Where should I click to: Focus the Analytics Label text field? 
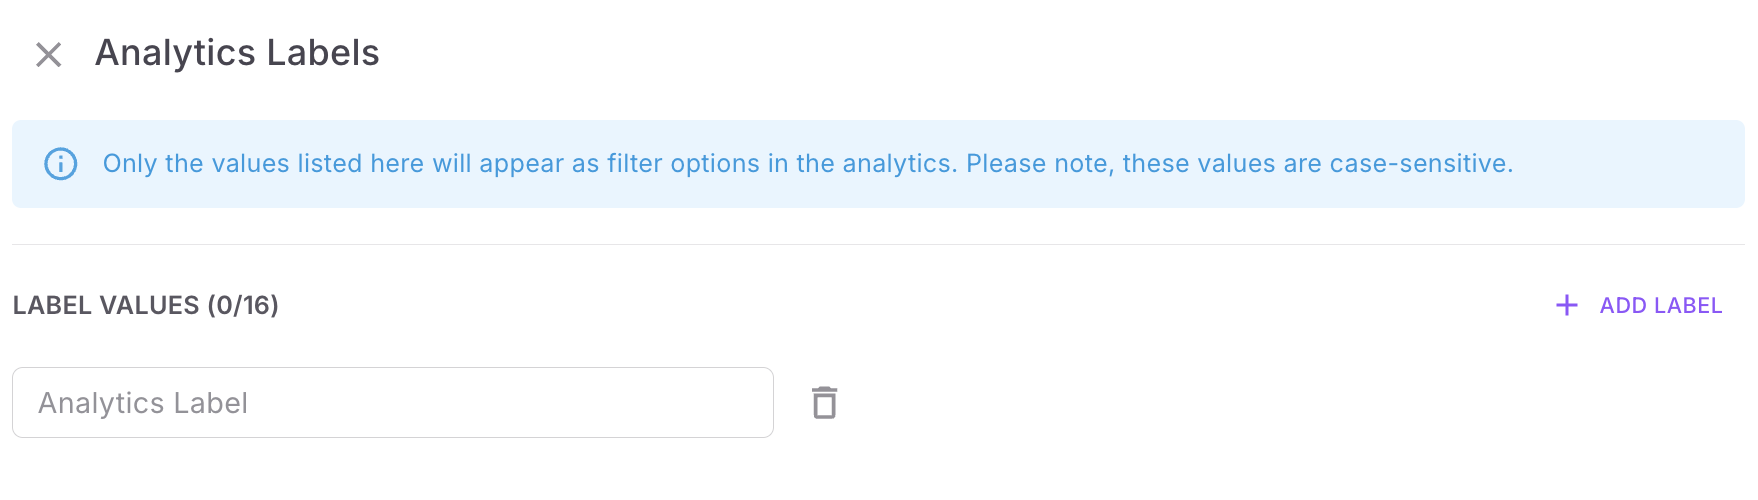(x=393, y=402)
